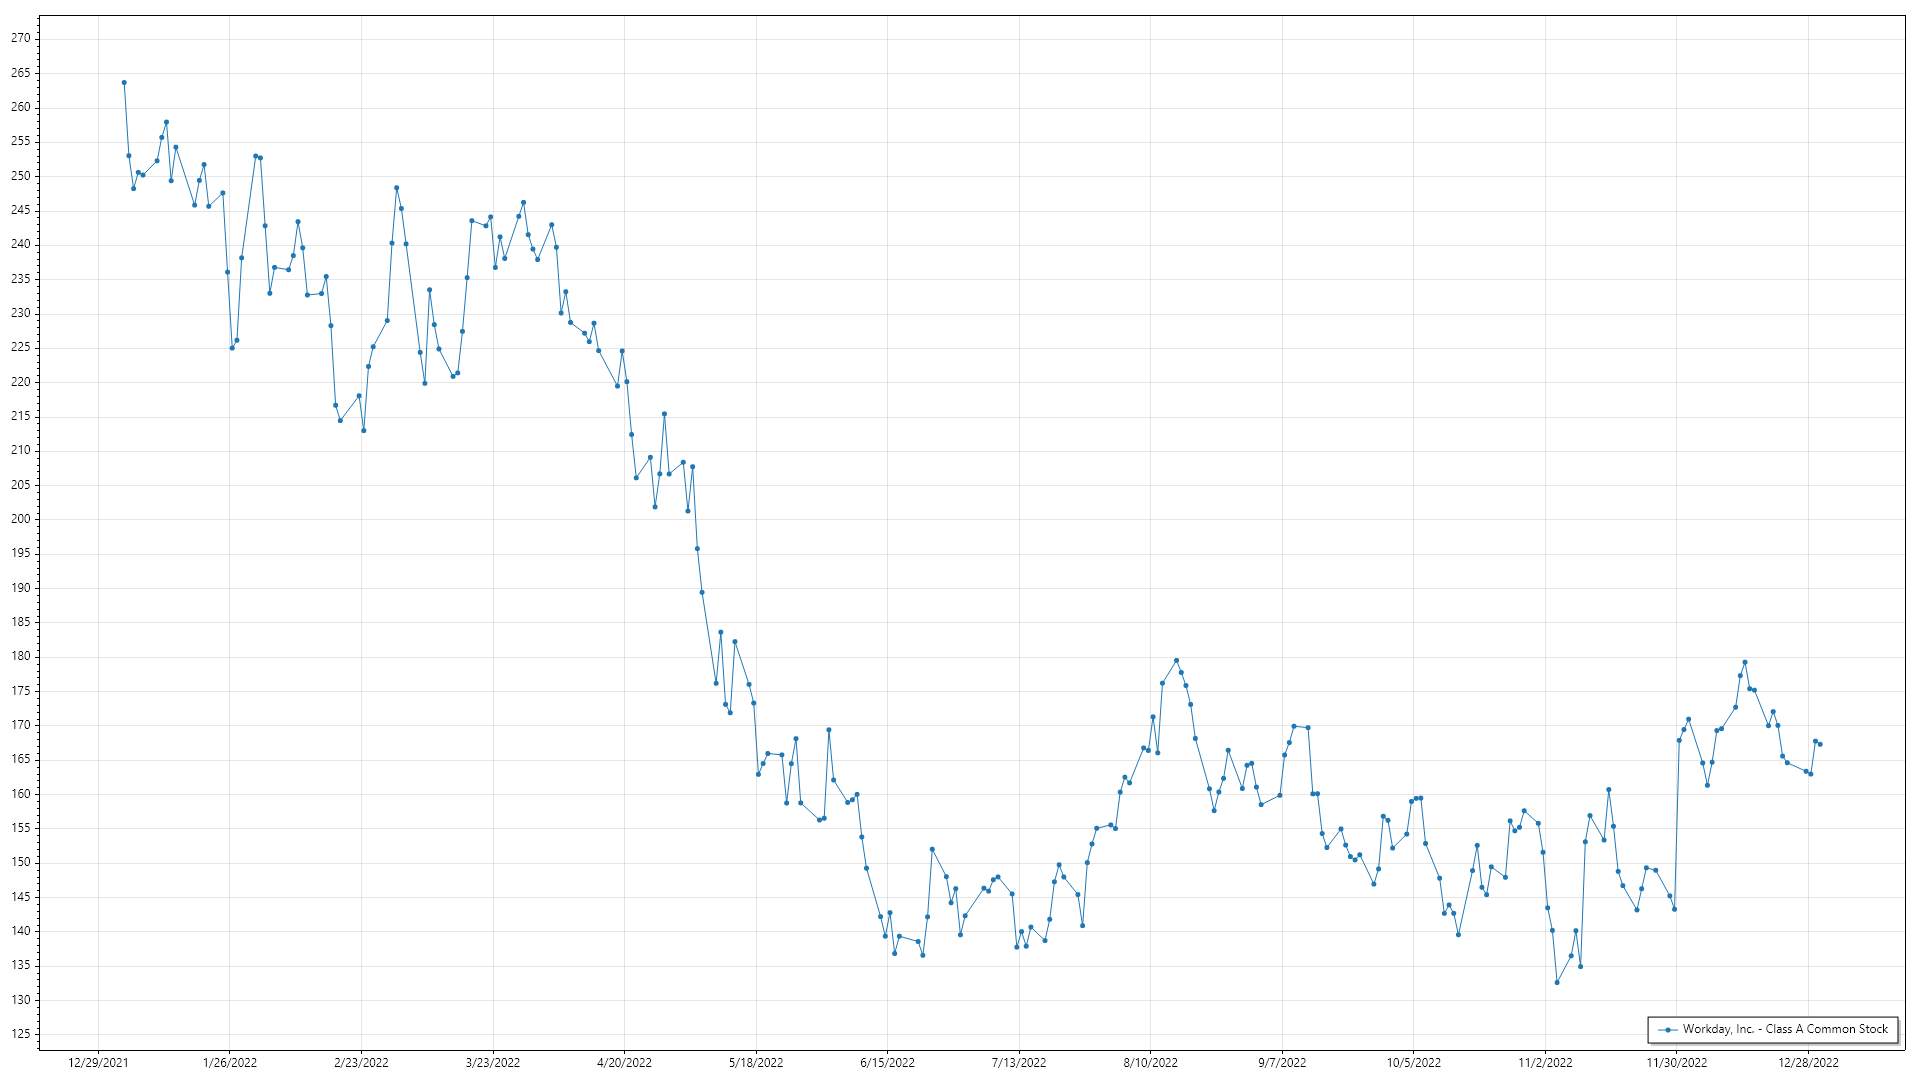Viewport: 1920px width, 1080px height.
Task: Click the 9/7/2022 x-axis label
Action: click(1282, 1063)
